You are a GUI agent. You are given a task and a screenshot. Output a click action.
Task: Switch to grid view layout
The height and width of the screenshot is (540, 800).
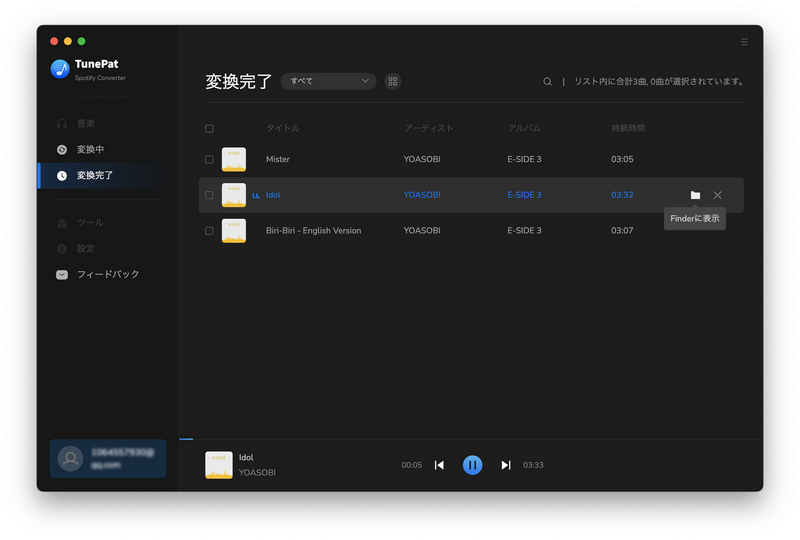[392, 81]
